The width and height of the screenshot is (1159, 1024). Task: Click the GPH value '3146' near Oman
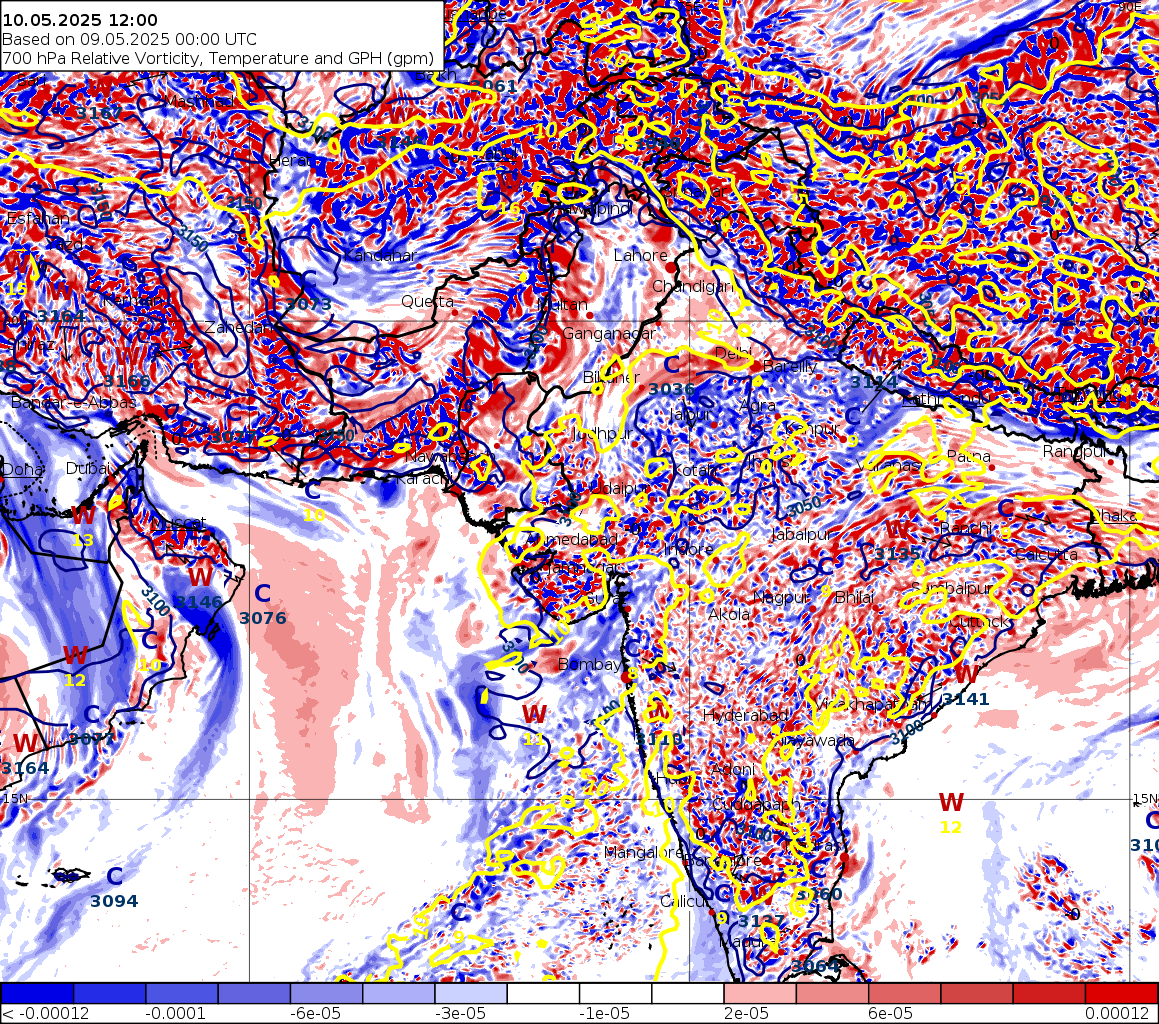click(198, 602)
